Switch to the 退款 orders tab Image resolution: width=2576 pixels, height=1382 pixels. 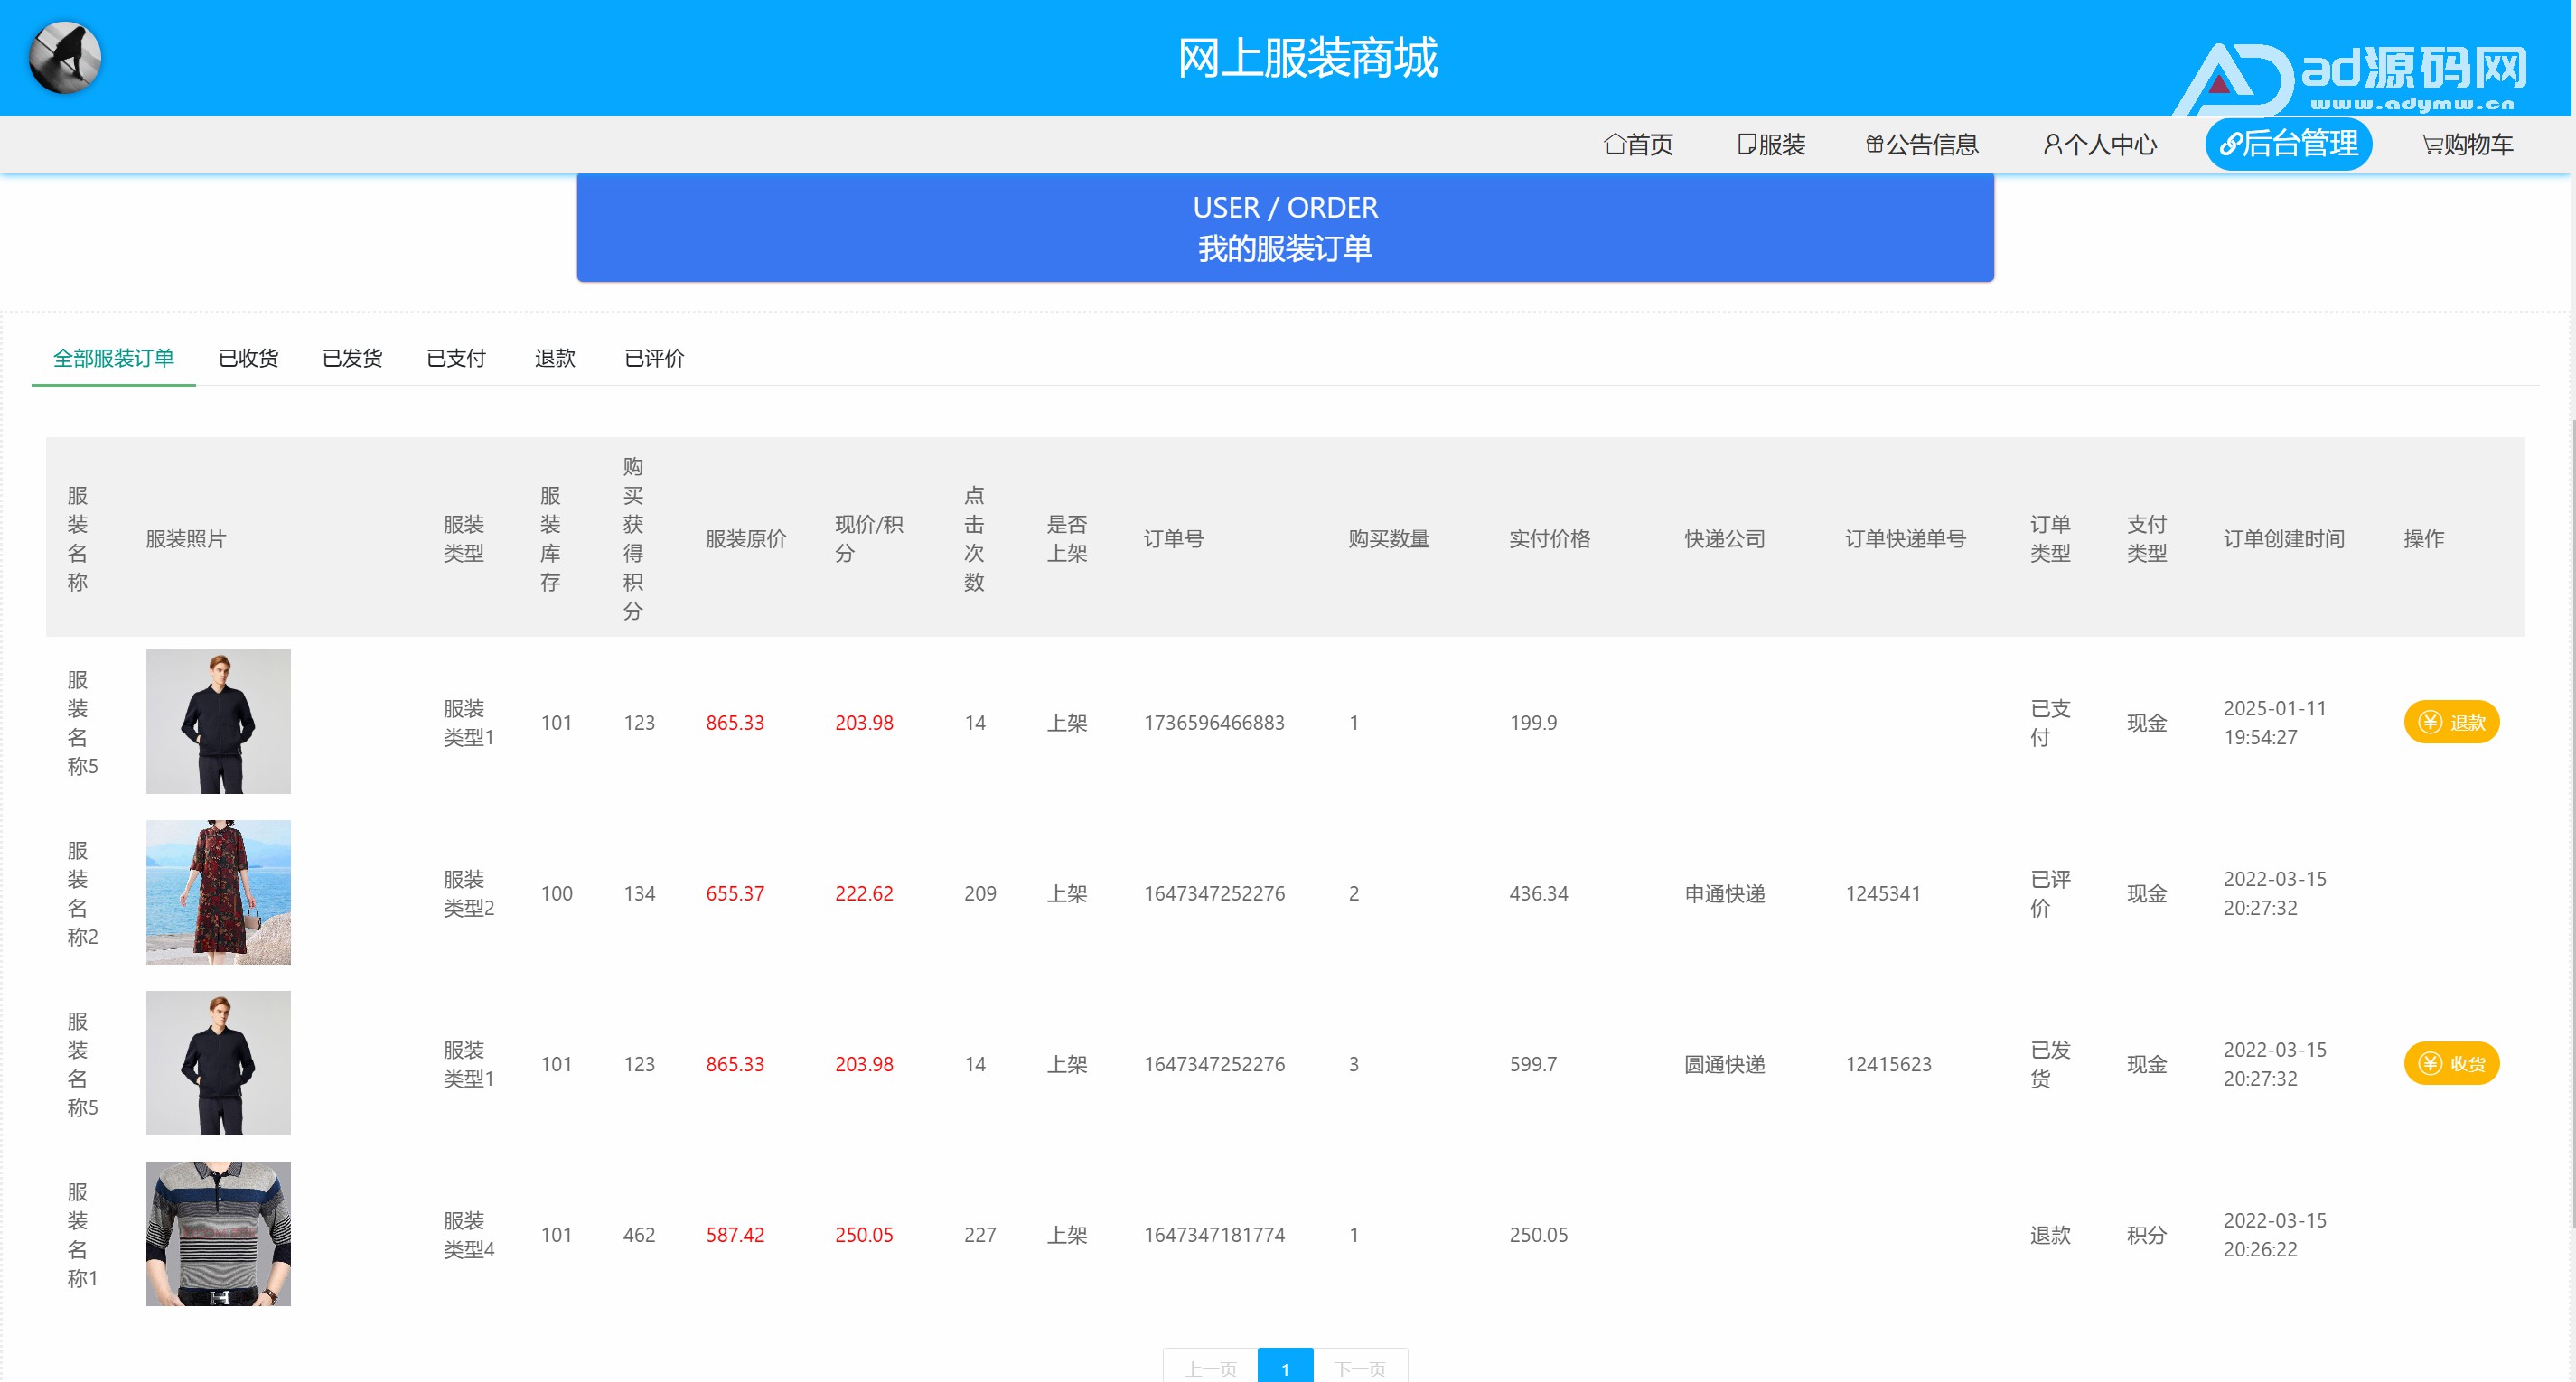[x=555, y=358]
